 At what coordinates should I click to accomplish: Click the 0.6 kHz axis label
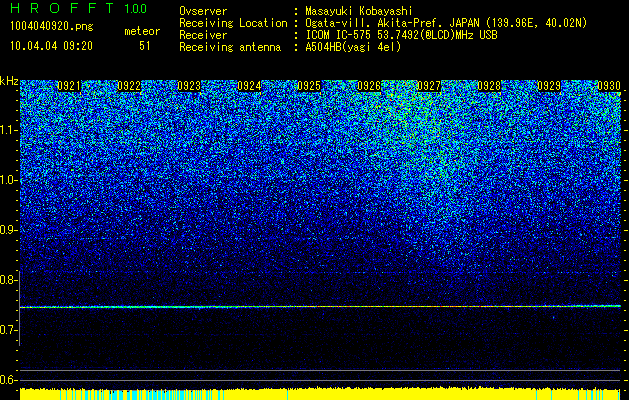[x=7, y=380]
